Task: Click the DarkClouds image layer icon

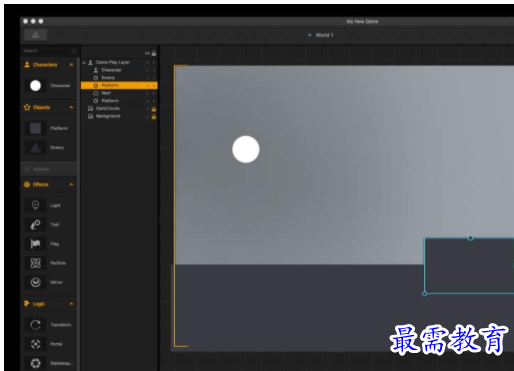Action: pyautogui.click(x=90, y=108)
